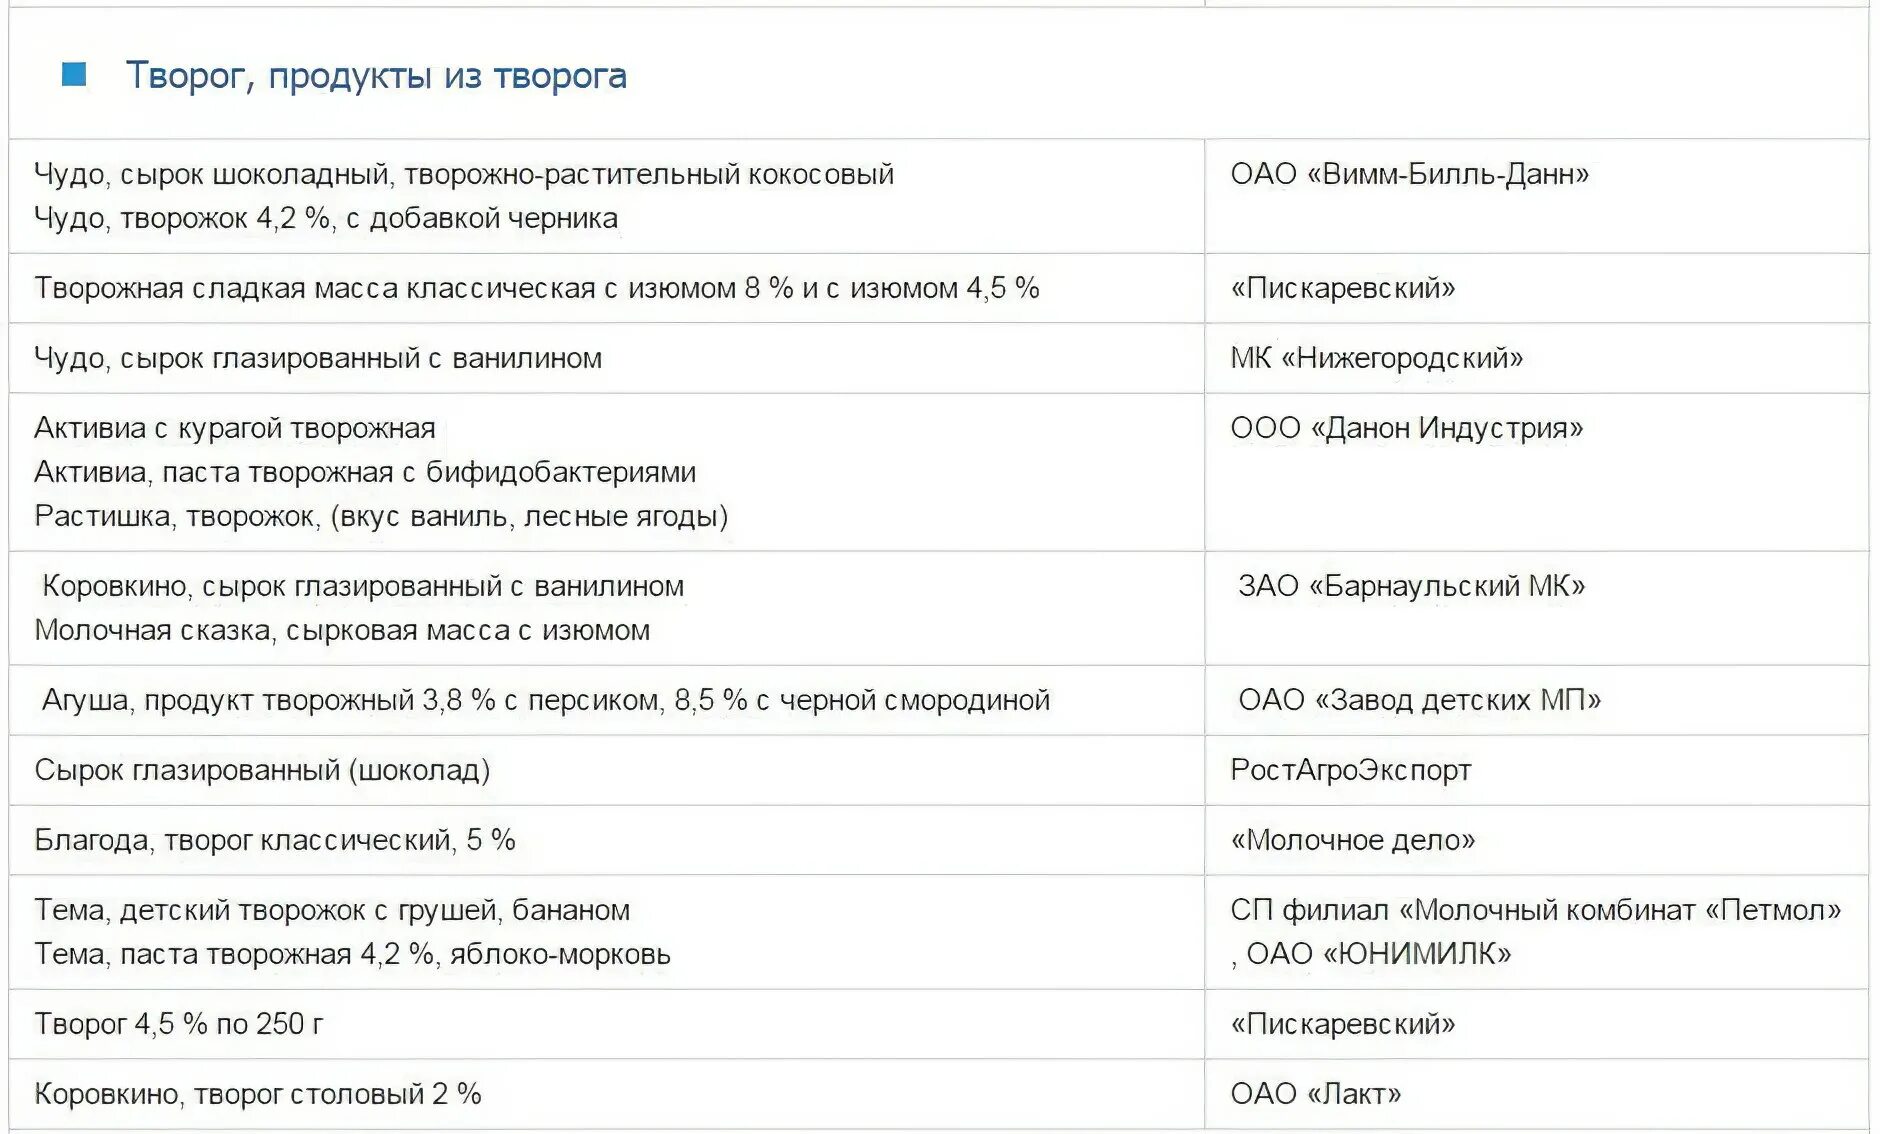
Task: Click manufacturer ЗАО «Барнаульский МК»
Action: click(x=1411, y=586)
